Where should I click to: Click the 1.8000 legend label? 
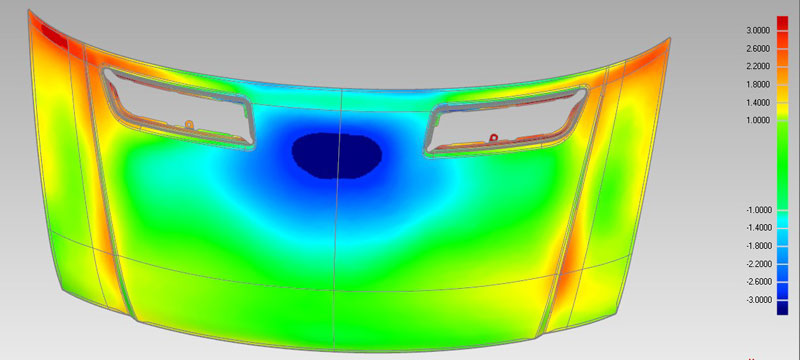coord(758,84)
